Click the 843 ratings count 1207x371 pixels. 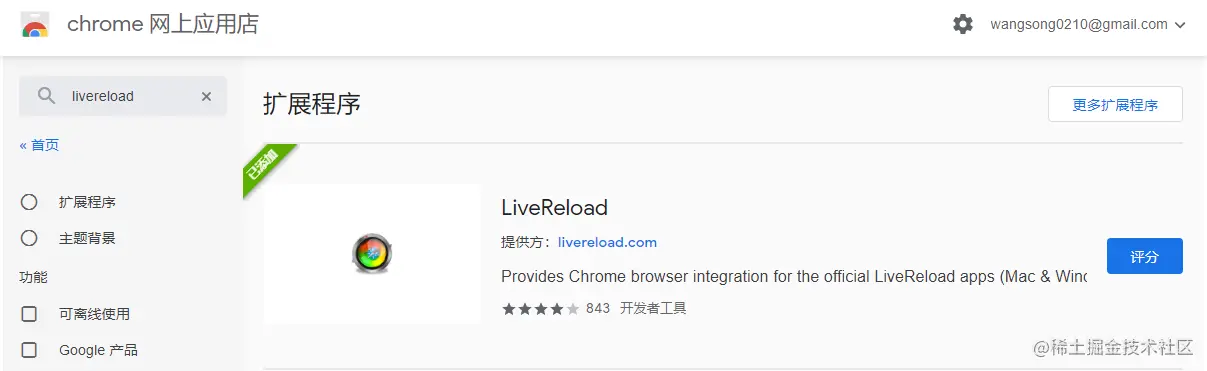pyautogui.click(x=598, y=308)
